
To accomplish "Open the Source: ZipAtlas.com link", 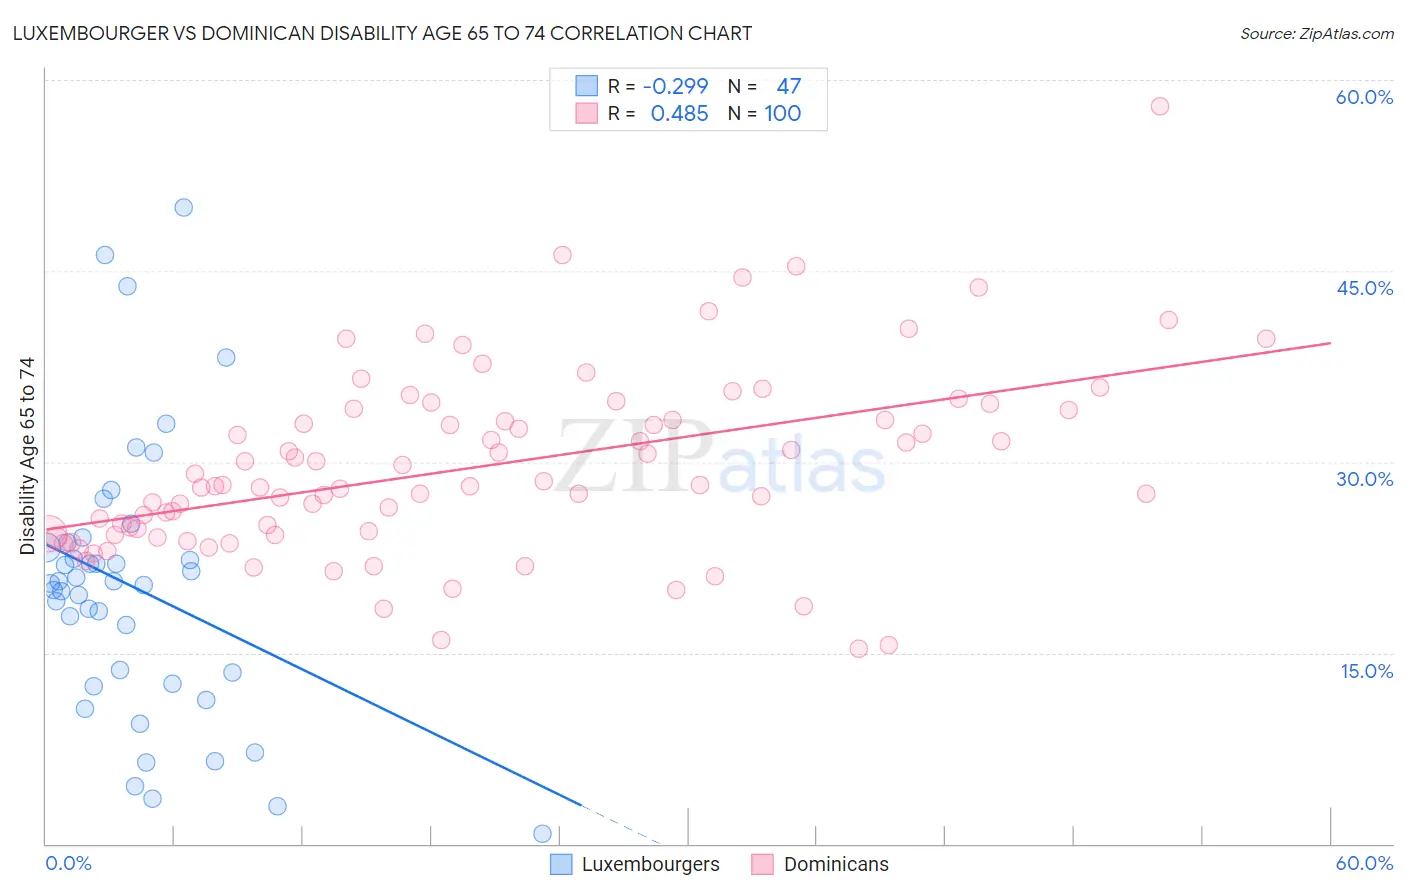I will 1317,33.
